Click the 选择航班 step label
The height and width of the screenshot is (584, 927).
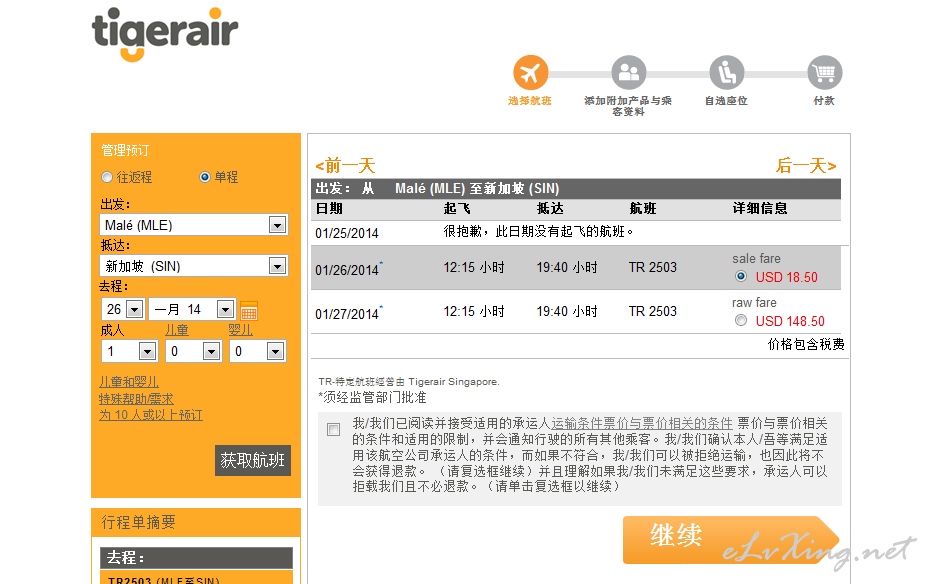tap(530, 100)
